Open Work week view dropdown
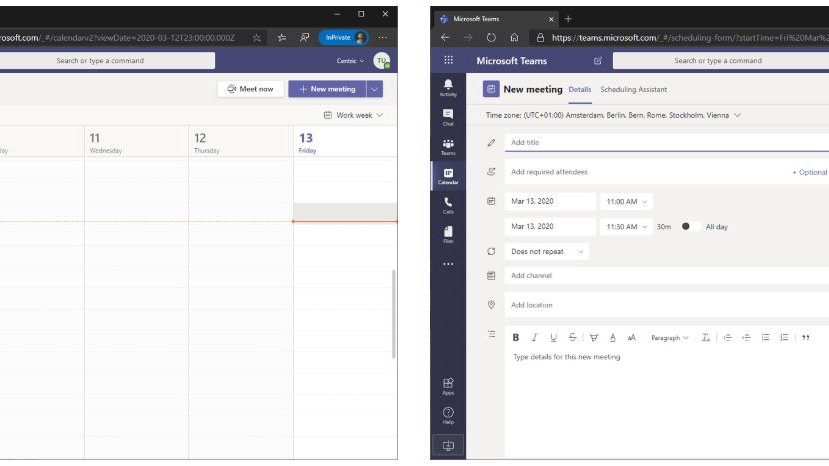 point(353,115)
